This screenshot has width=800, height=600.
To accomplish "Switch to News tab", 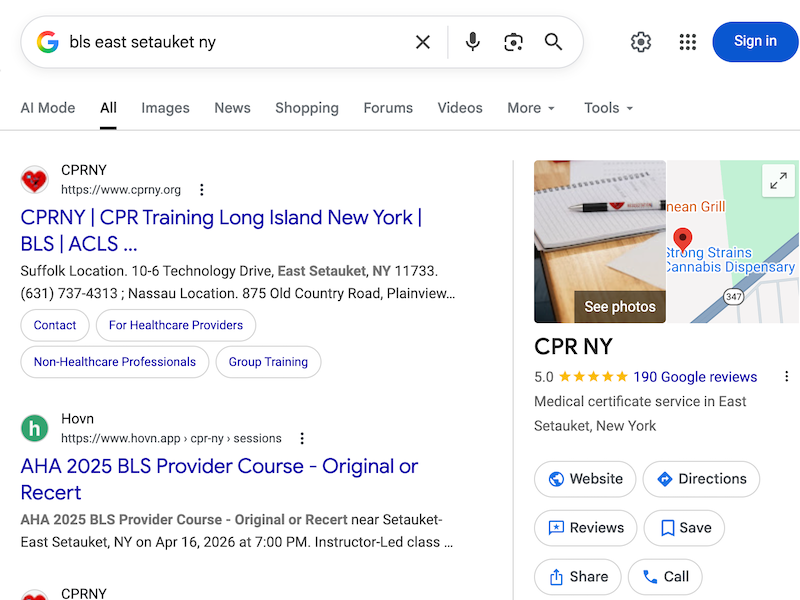I will 232,108.
